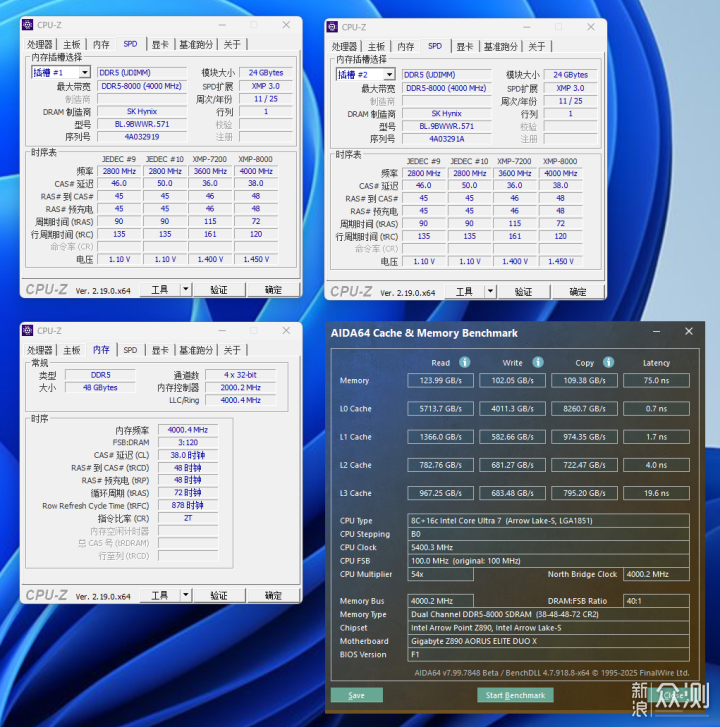The image size is (720, 727).
Task: Switch to 关于 tab in top-right CPU-Z
Action: [536, 46]
